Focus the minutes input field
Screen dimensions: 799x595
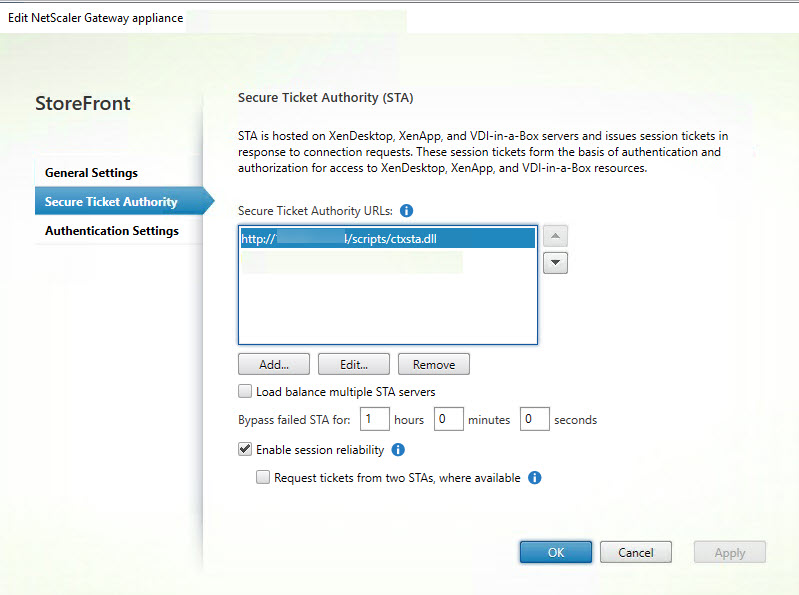(x=448, y=420)
